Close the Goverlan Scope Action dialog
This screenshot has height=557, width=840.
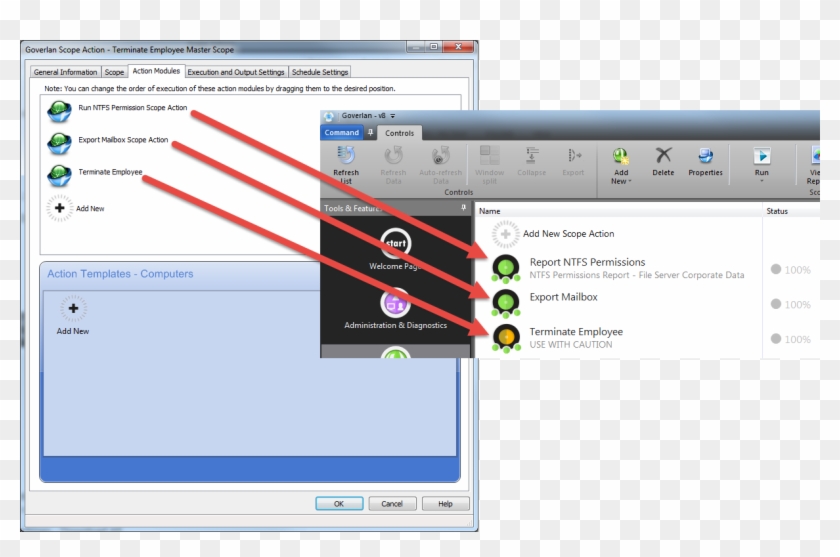[459, 47]
